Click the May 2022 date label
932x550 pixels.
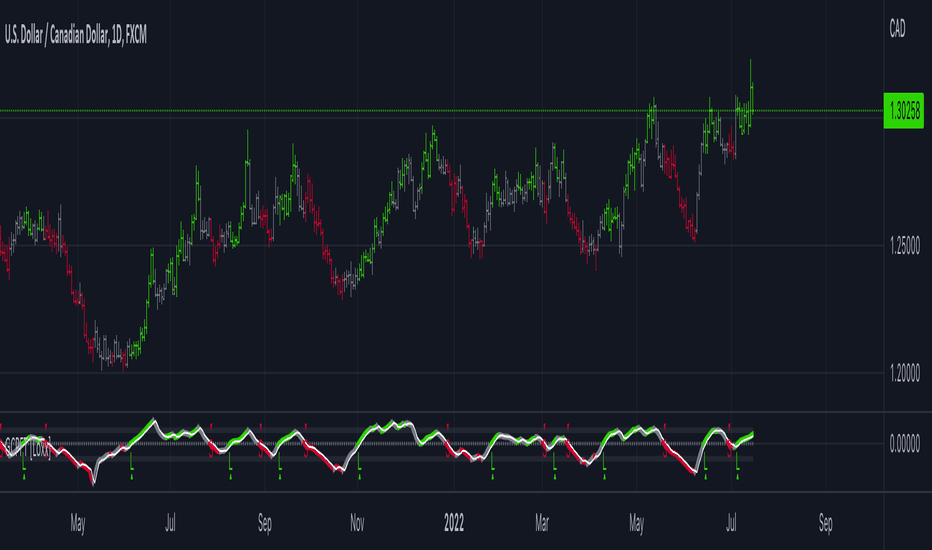636,523
